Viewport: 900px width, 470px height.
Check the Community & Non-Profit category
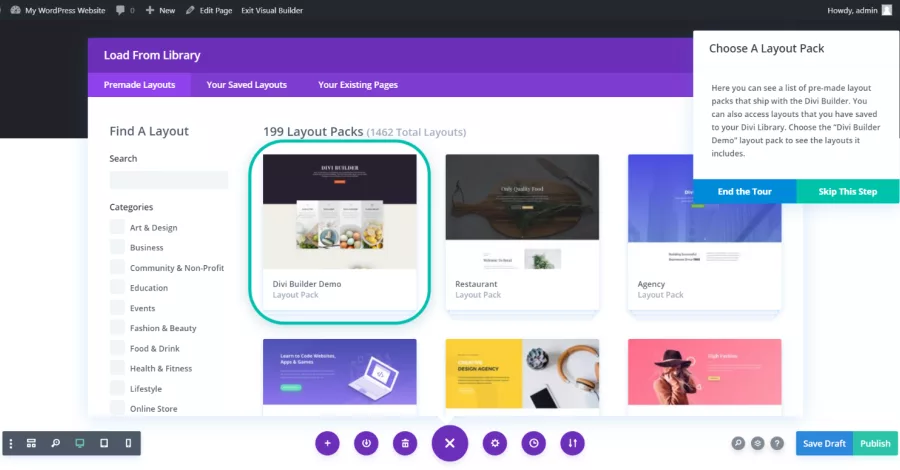(x=117, y=267)
